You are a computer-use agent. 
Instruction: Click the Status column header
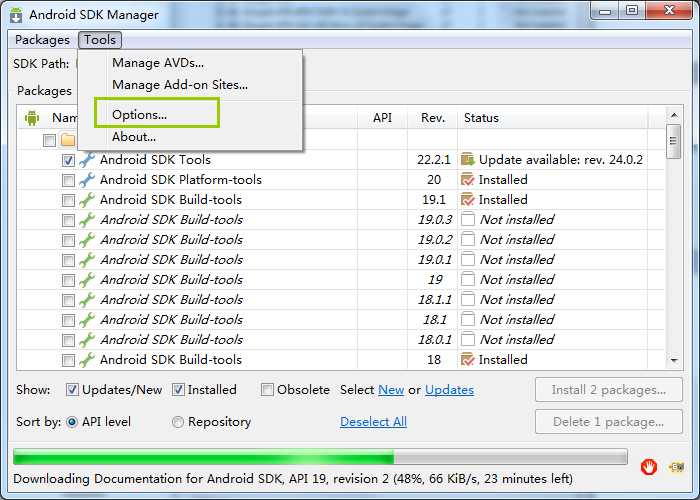pyautogui.click(x=553, y=118)
